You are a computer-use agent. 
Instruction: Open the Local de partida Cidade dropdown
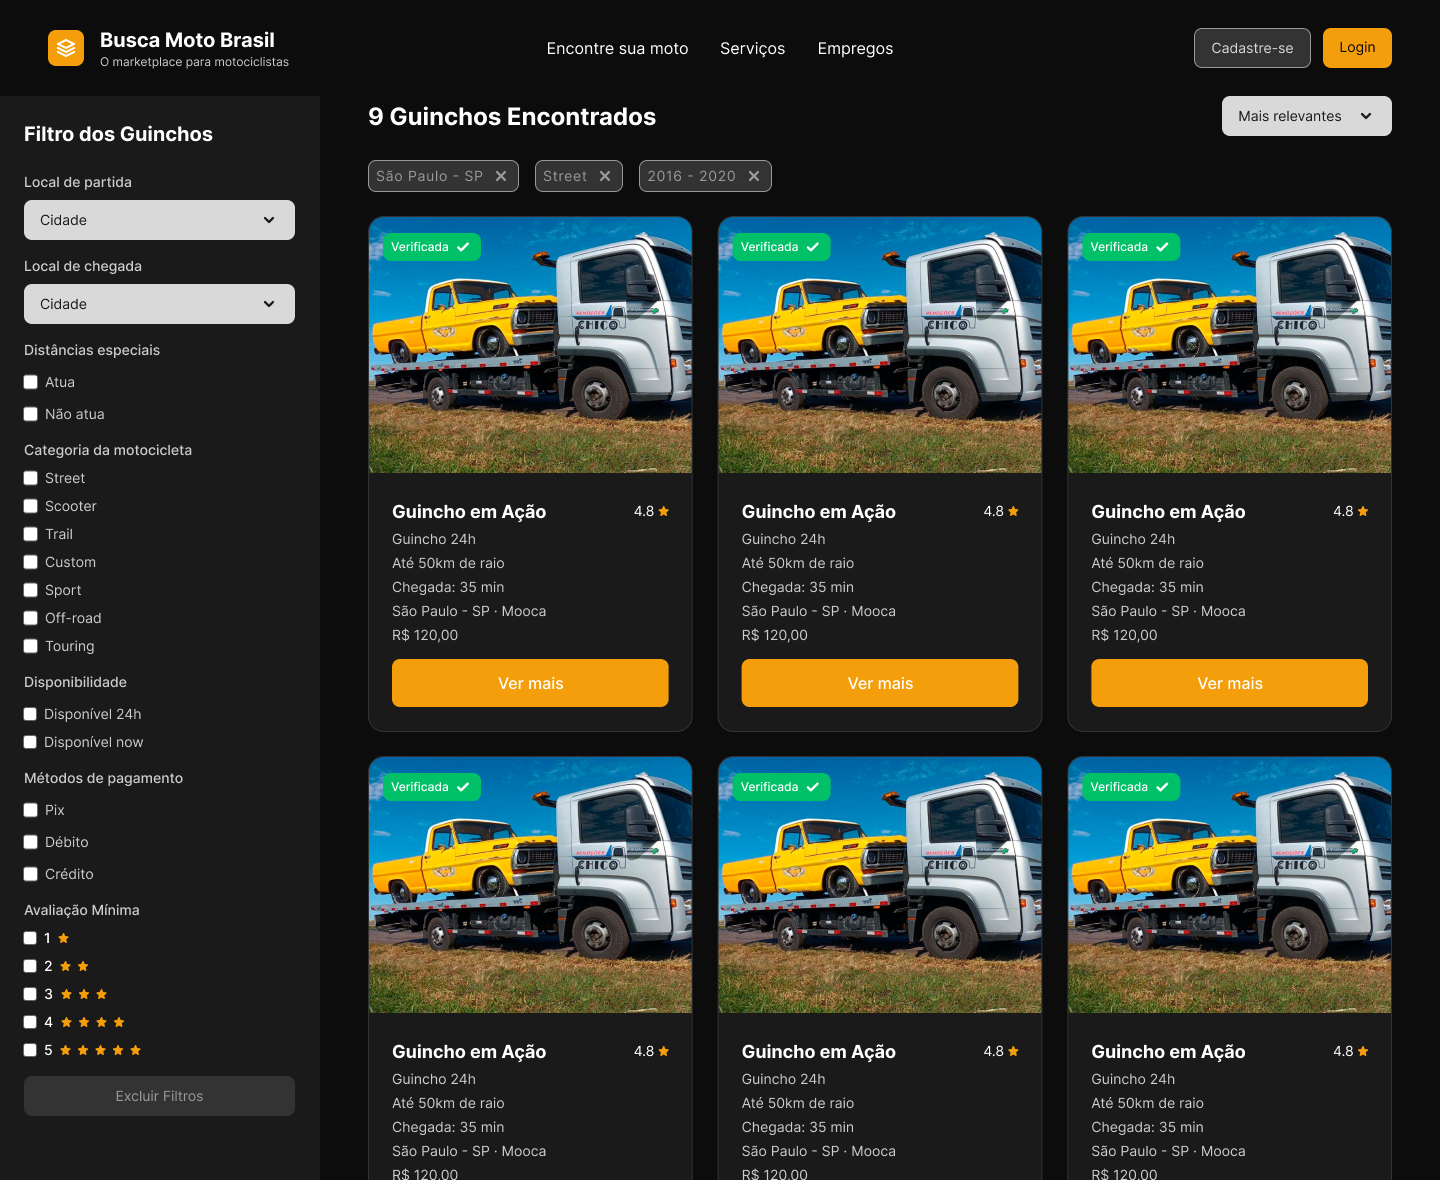[159, 220]
